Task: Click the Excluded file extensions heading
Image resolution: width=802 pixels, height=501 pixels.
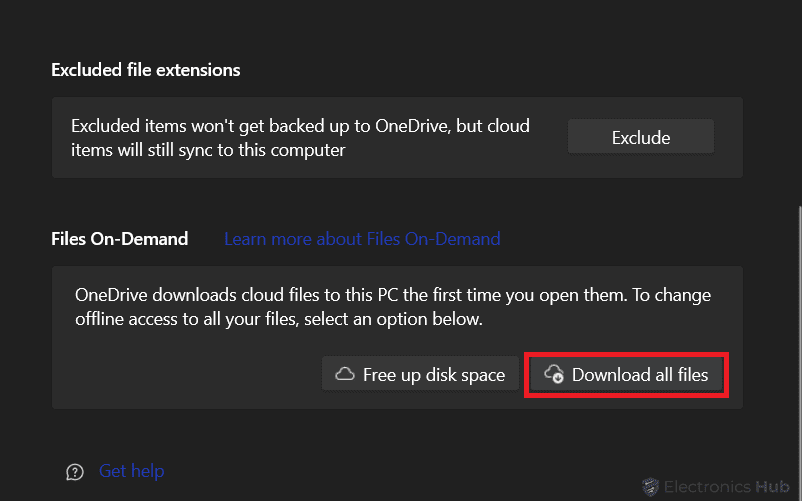Action: click(x=146, y=70)
